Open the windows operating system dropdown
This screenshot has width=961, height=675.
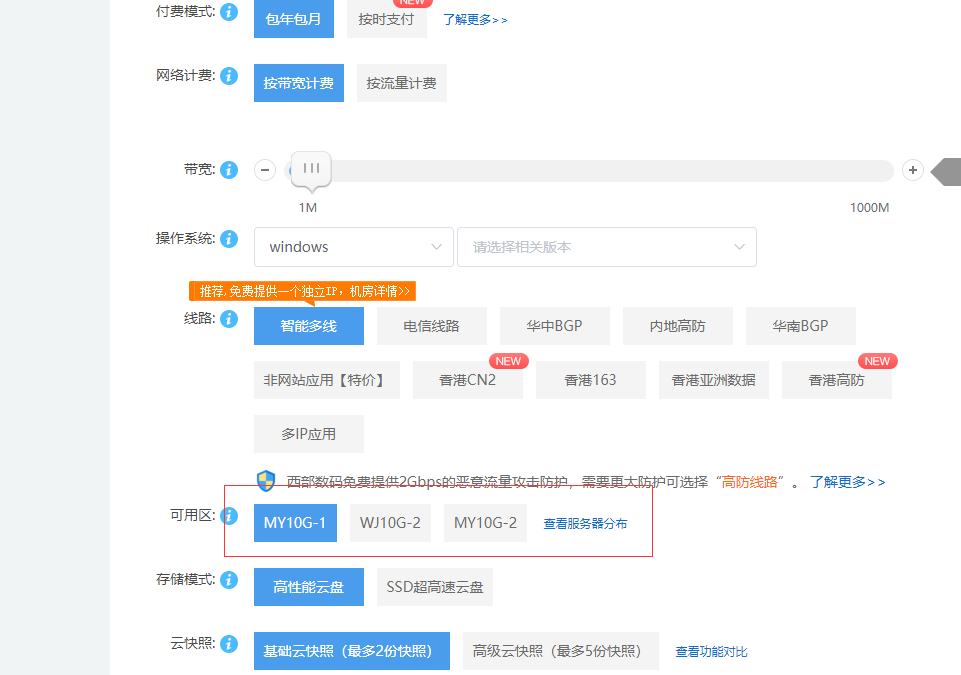pyautogui.click(x=354, y=247)
